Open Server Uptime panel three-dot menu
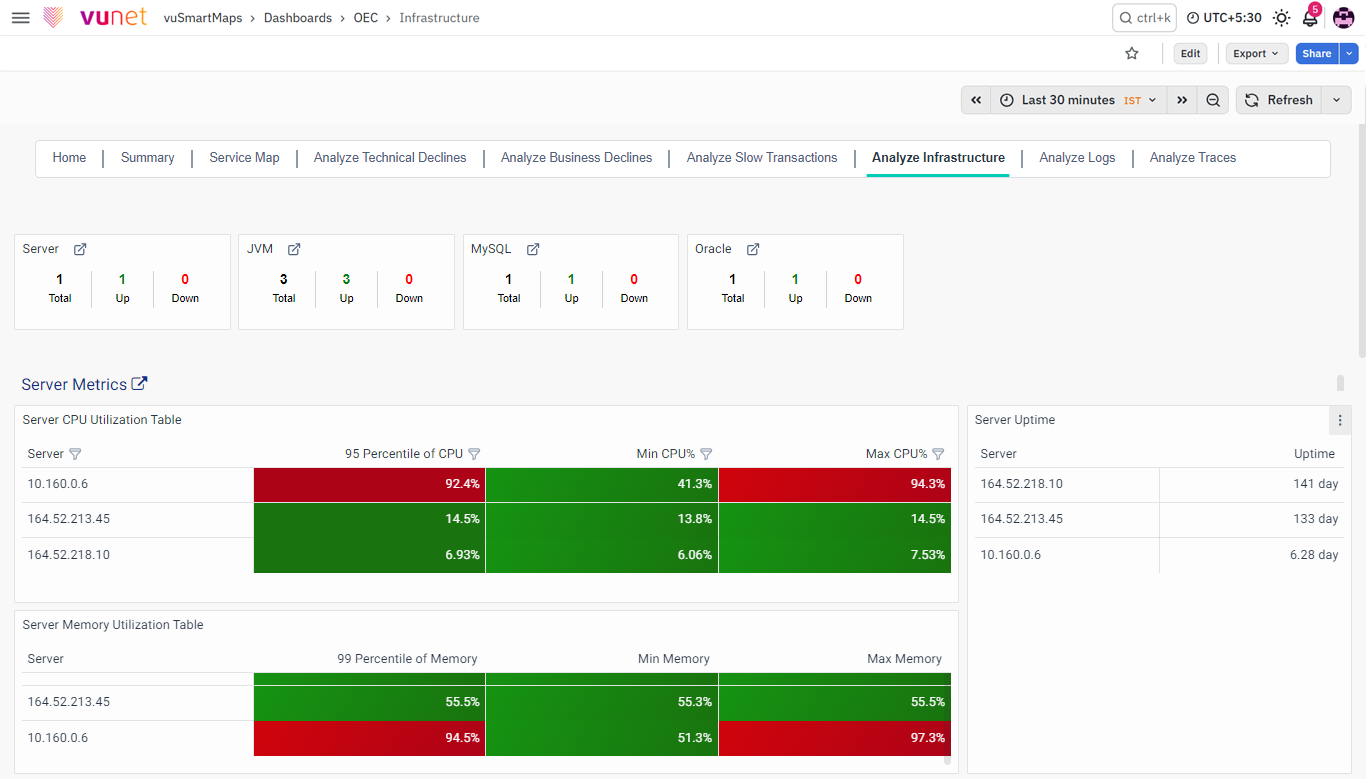1366x779 pixels. pyautogui.click(x=1340, y=420)
